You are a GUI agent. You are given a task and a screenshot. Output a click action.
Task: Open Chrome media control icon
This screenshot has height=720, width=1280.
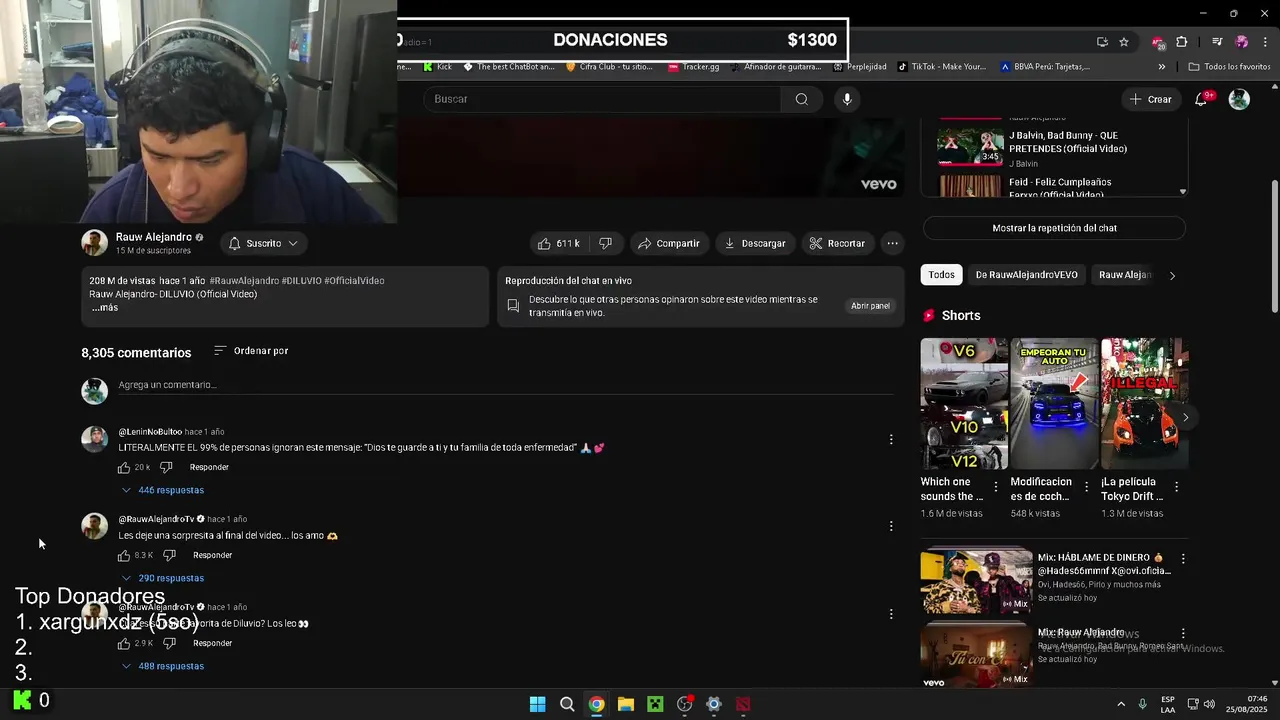click(1217, 42)
